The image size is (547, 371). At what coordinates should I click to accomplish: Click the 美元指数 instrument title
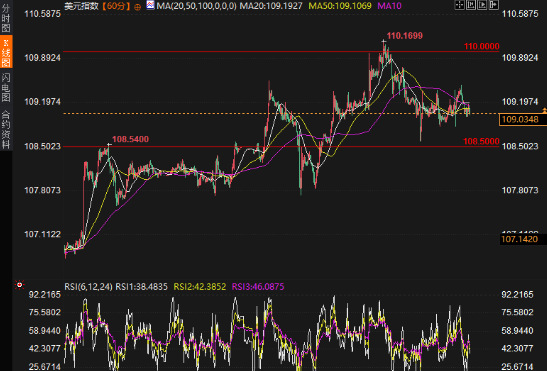[x=82, y=6]
